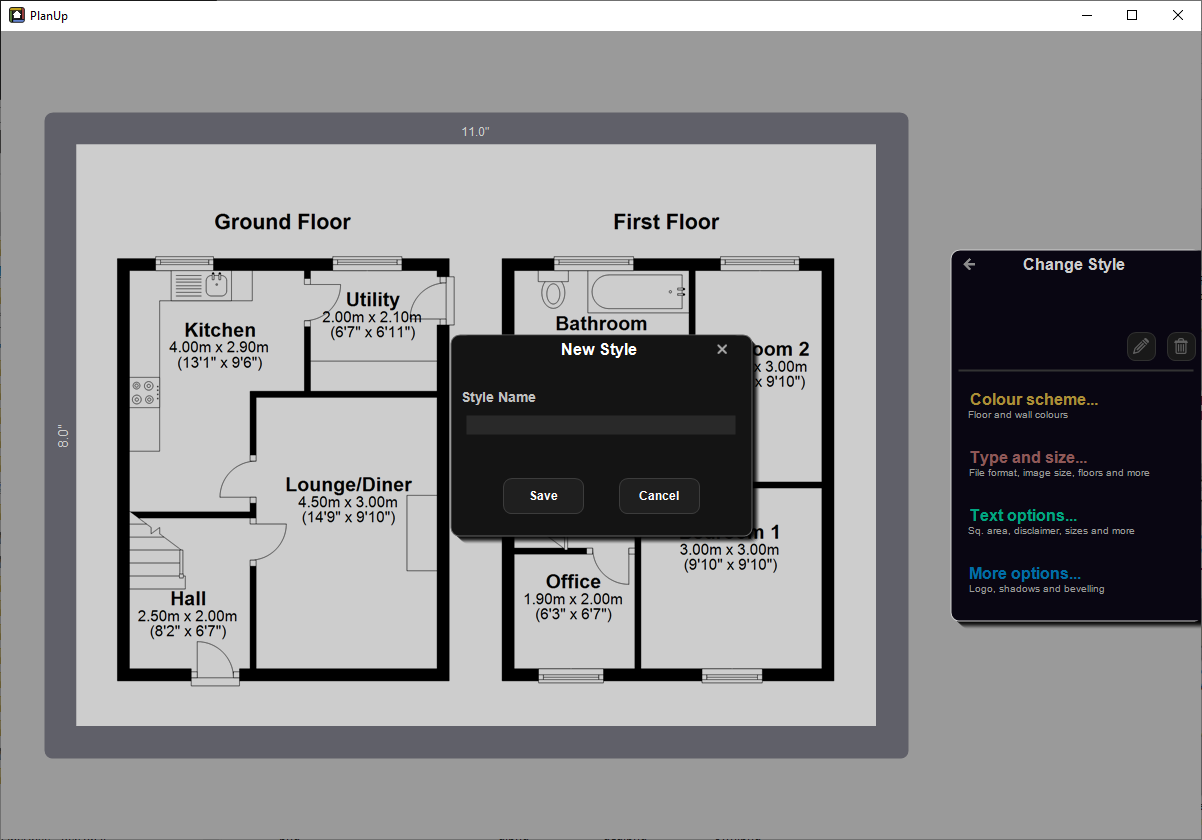Click the bathtub symbol in the Bathroom
1202x840 pixels.
pos(638,292)
